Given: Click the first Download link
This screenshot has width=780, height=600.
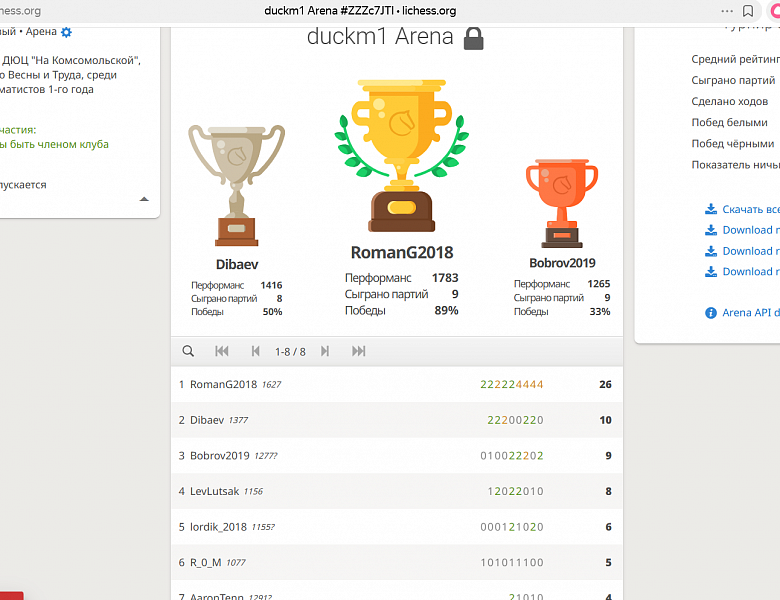Looking at the screenshot, I should (751, 230).
